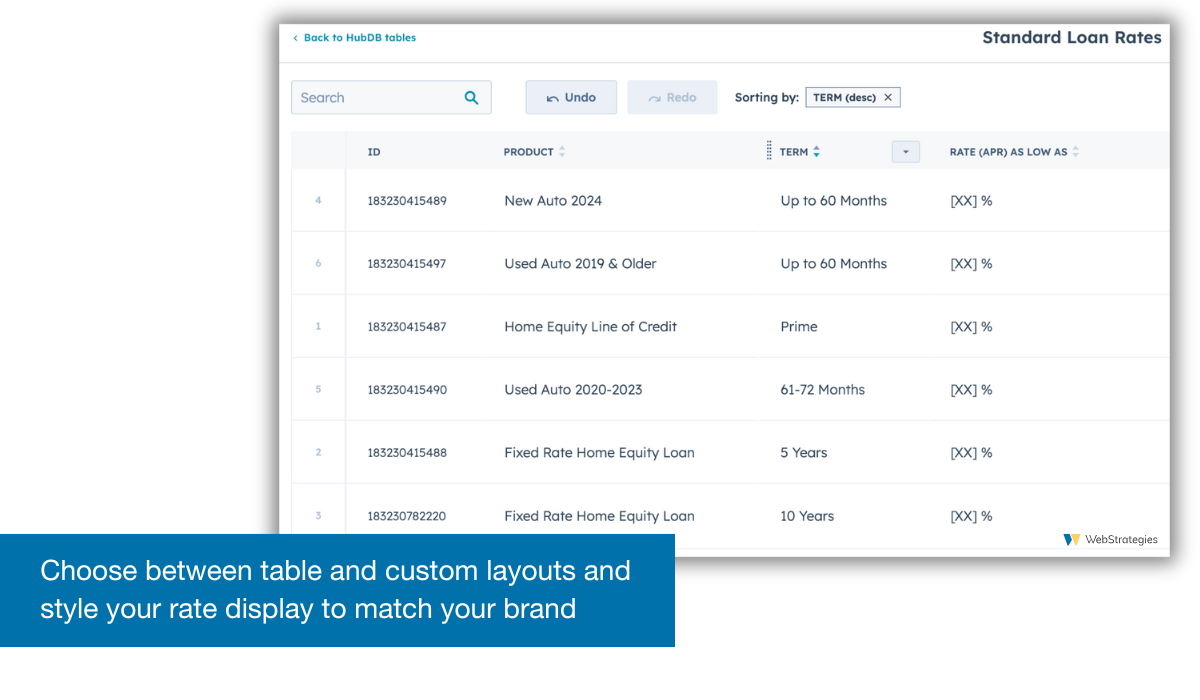Click the Search input field
Viewport: 1200px width, 700px height.
click(x=391, y=97)
